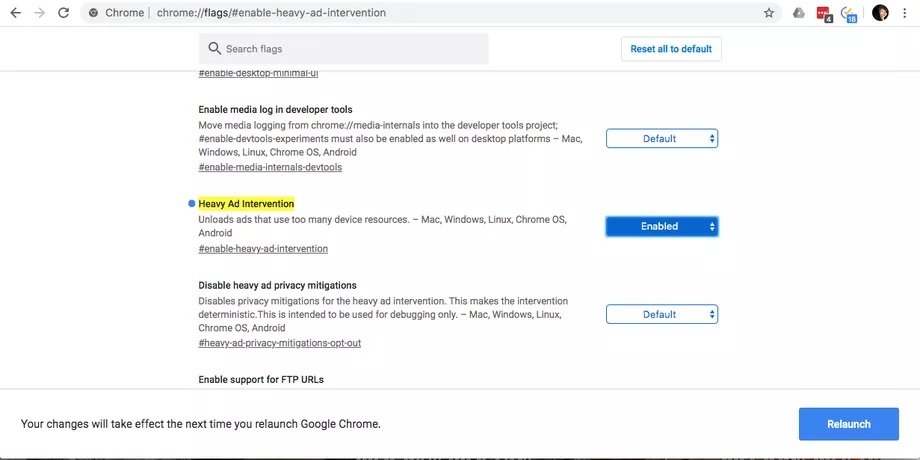920x460 pixels.
Task: Open the #enable-heavy-ad-intervention link
Action: coord(263,249)
